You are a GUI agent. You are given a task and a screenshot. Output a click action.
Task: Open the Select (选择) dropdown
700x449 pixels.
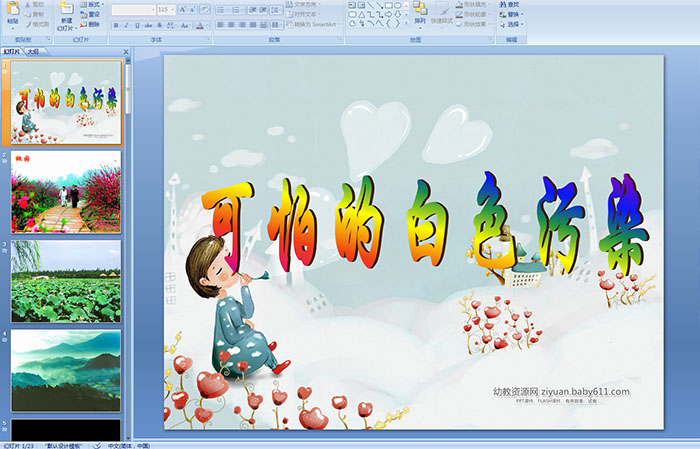click(x=511, y=24)
